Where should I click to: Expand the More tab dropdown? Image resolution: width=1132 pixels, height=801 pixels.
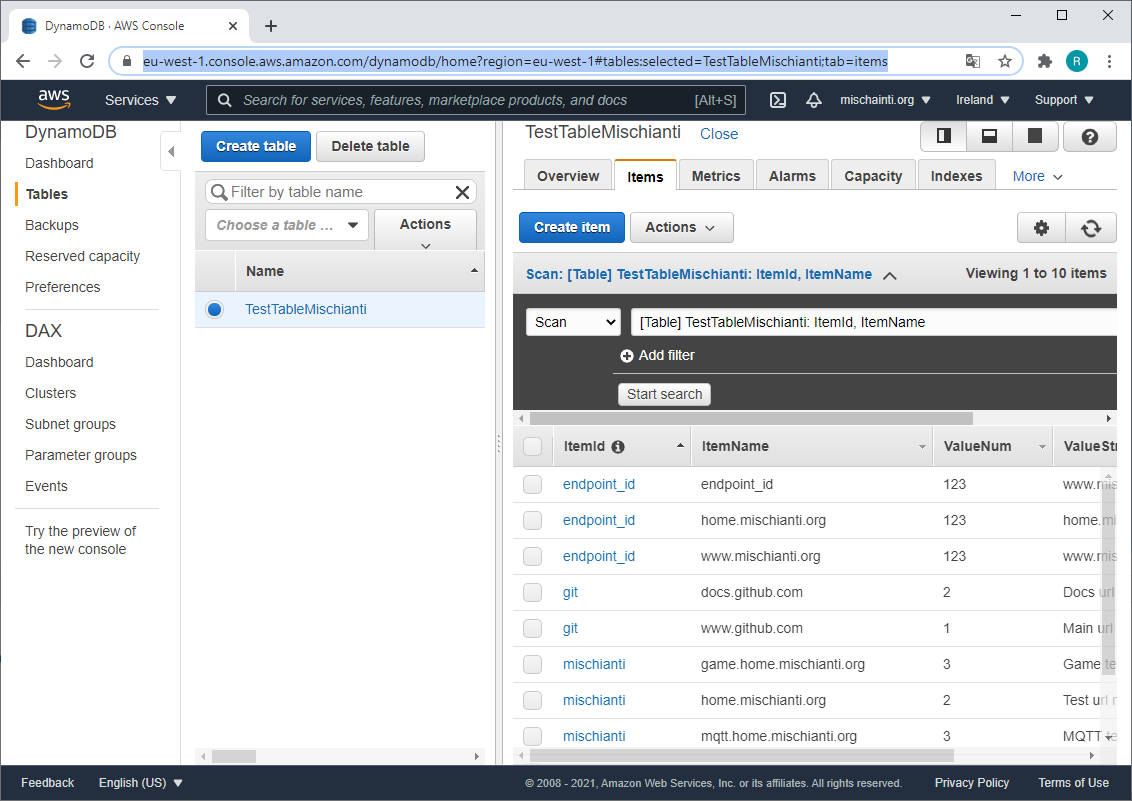point(1037,175)
